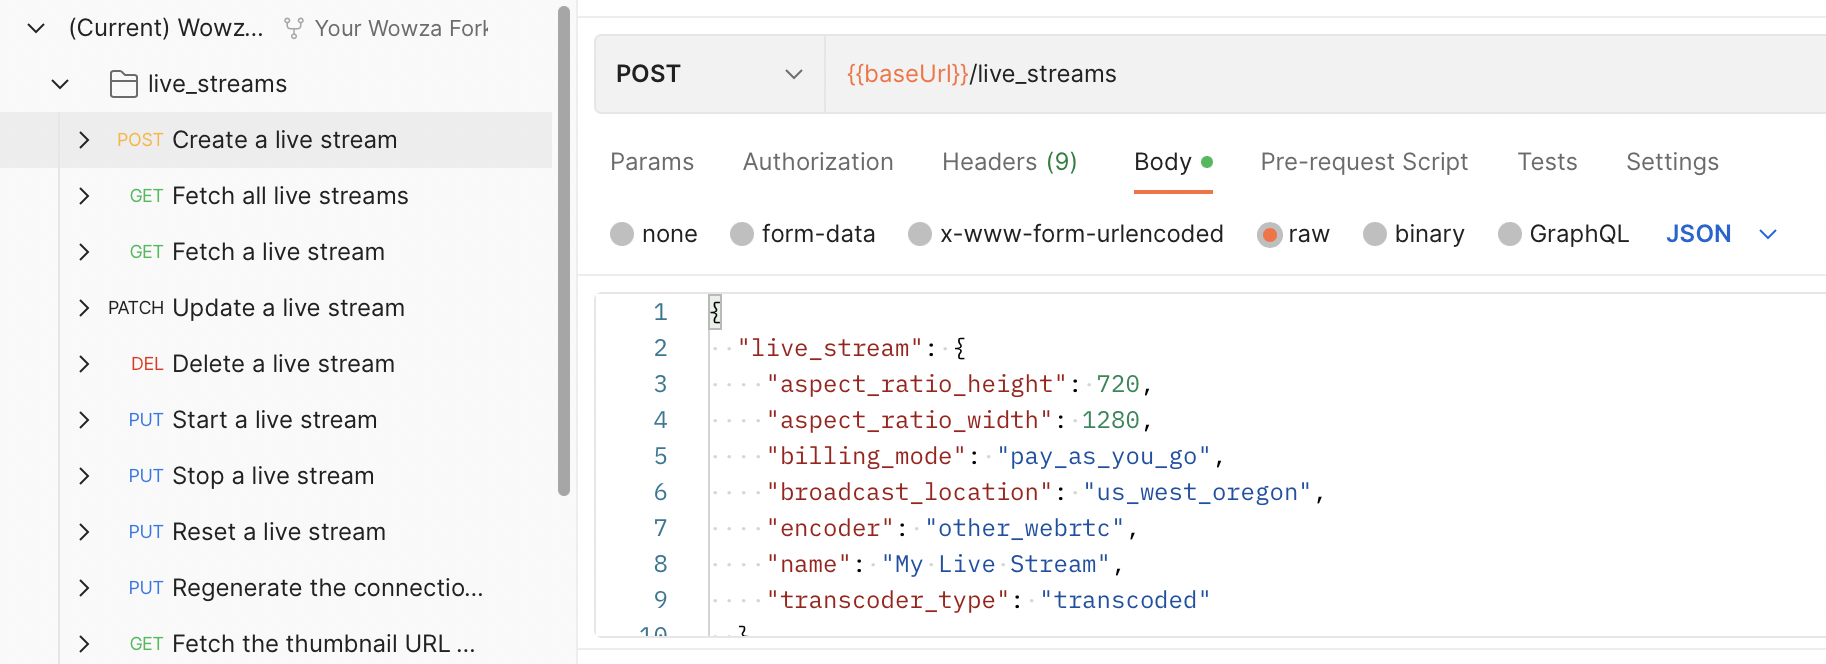
Task: Click the "encoder" key on line 7
Action: pos(830,528)
